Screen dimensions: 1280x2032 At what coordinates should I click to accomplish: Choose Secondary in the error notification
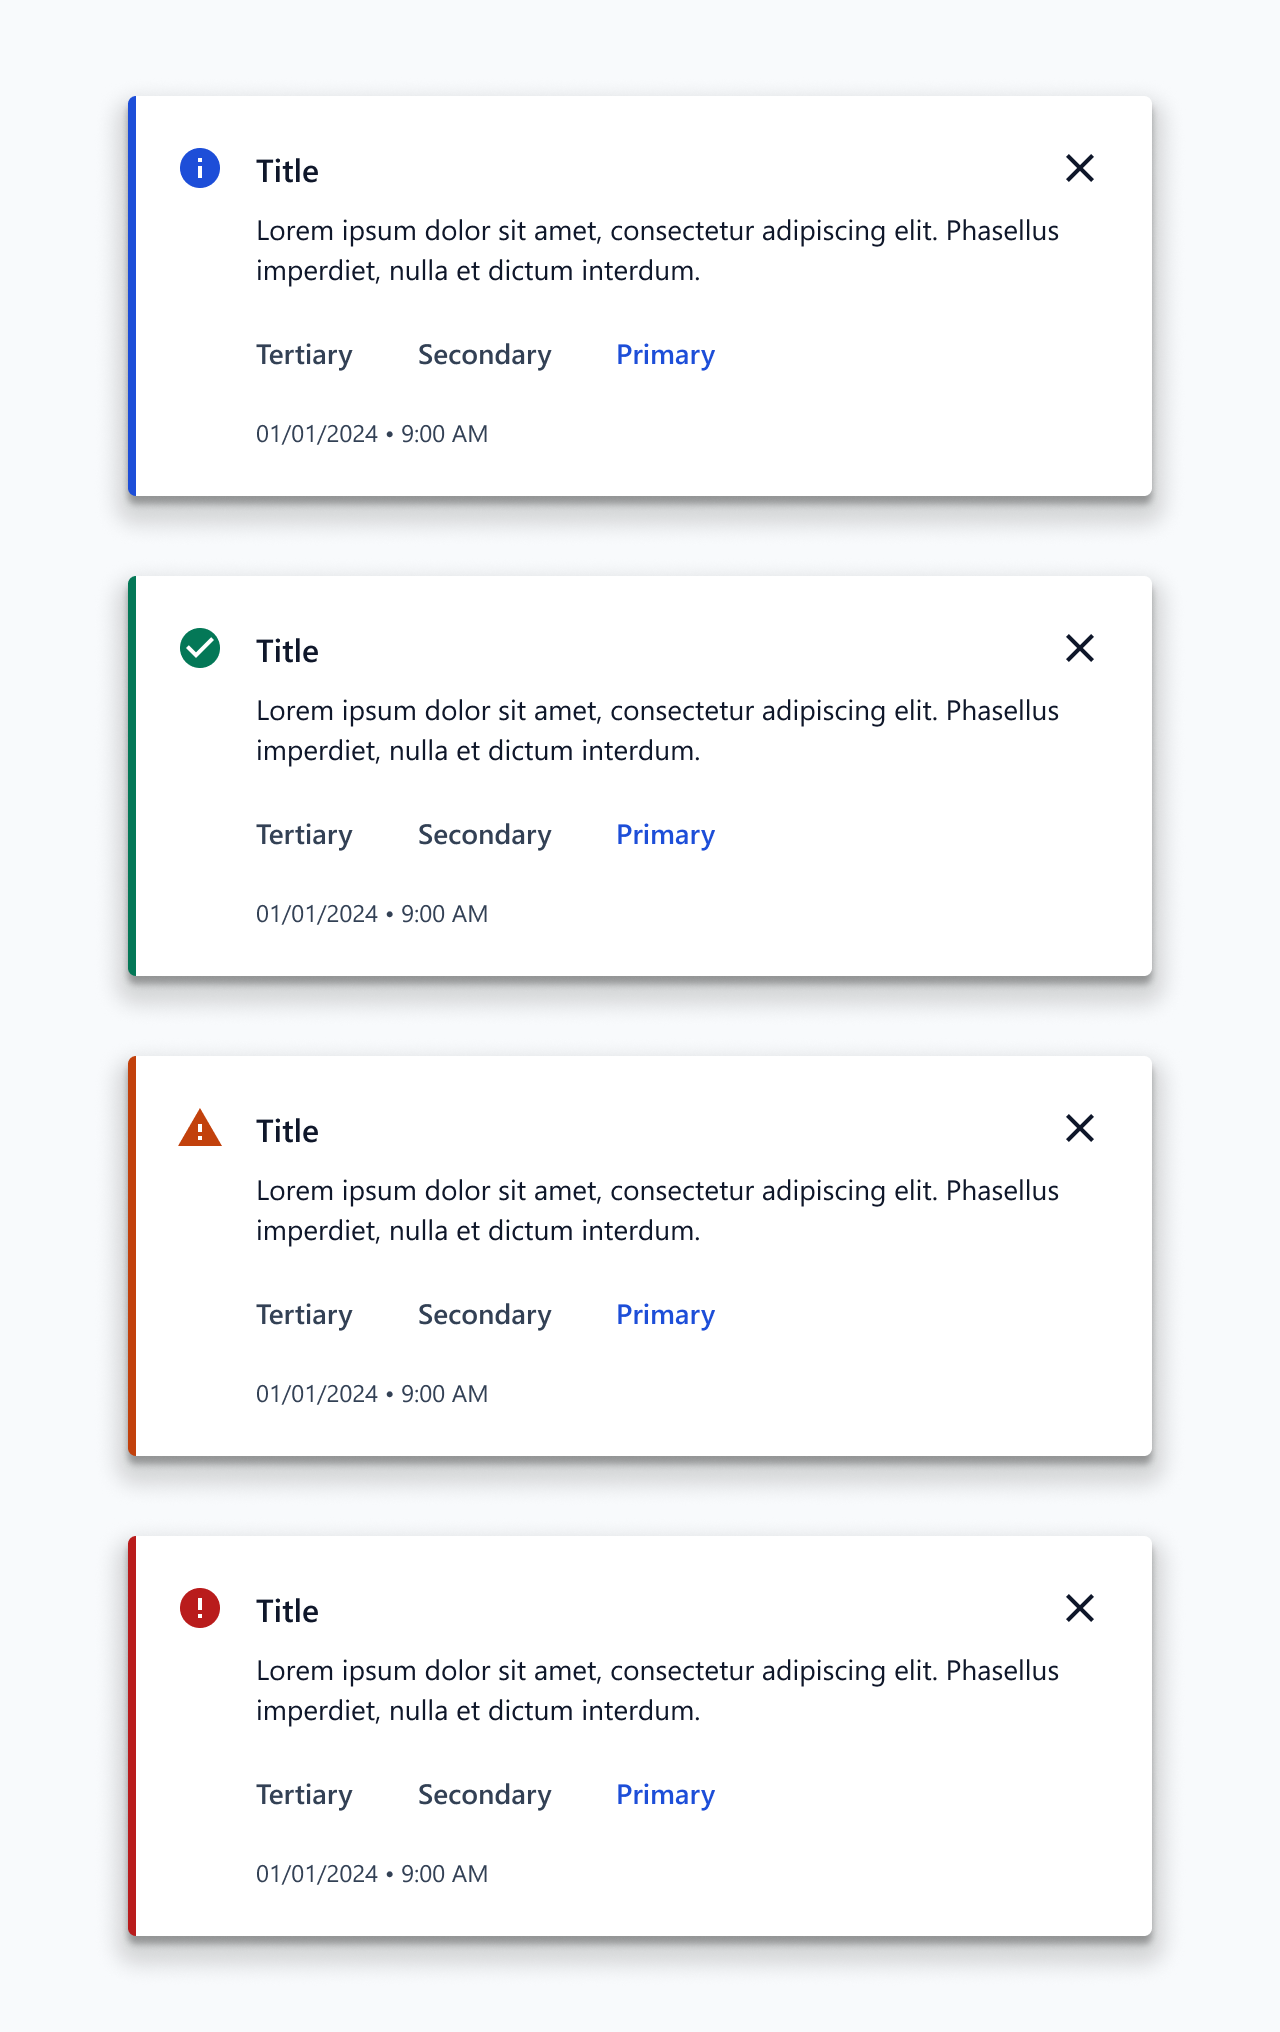pyautogui.click(x=485, y=1795)
